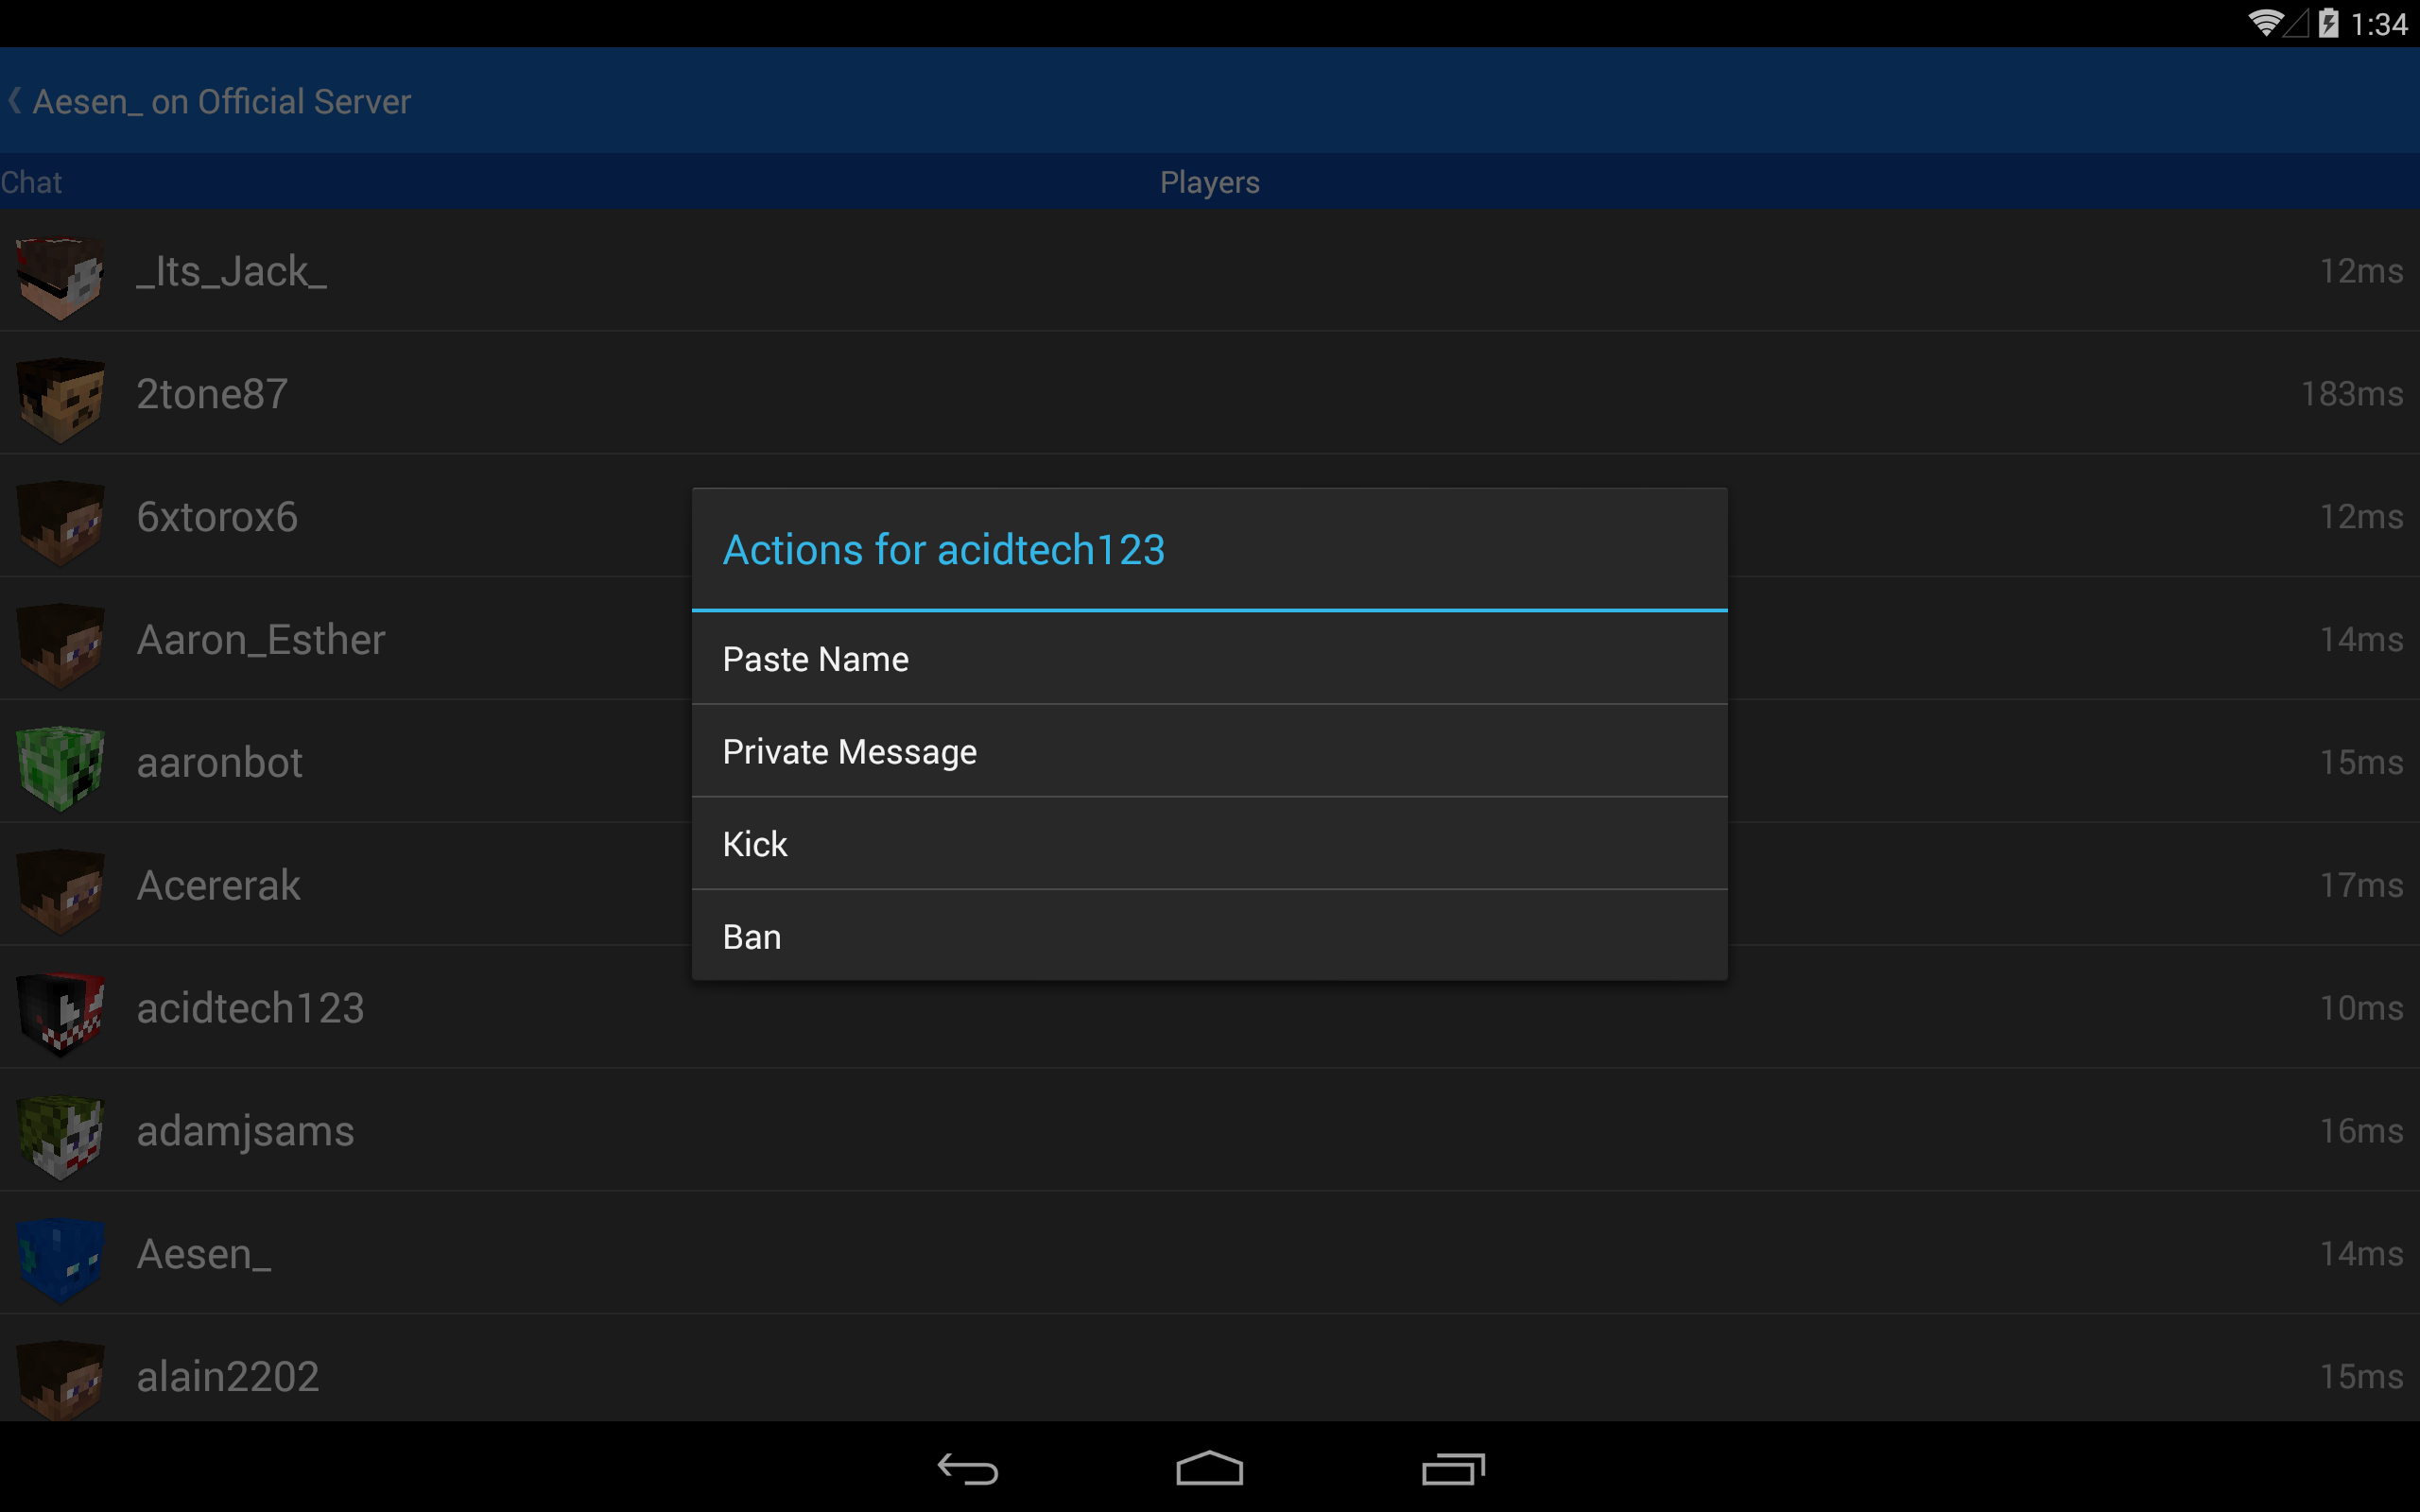This screenshot has width=2420, height=1512.
Task: Tap the 6xtorox6 avatar head
Action: coord(60,523)
